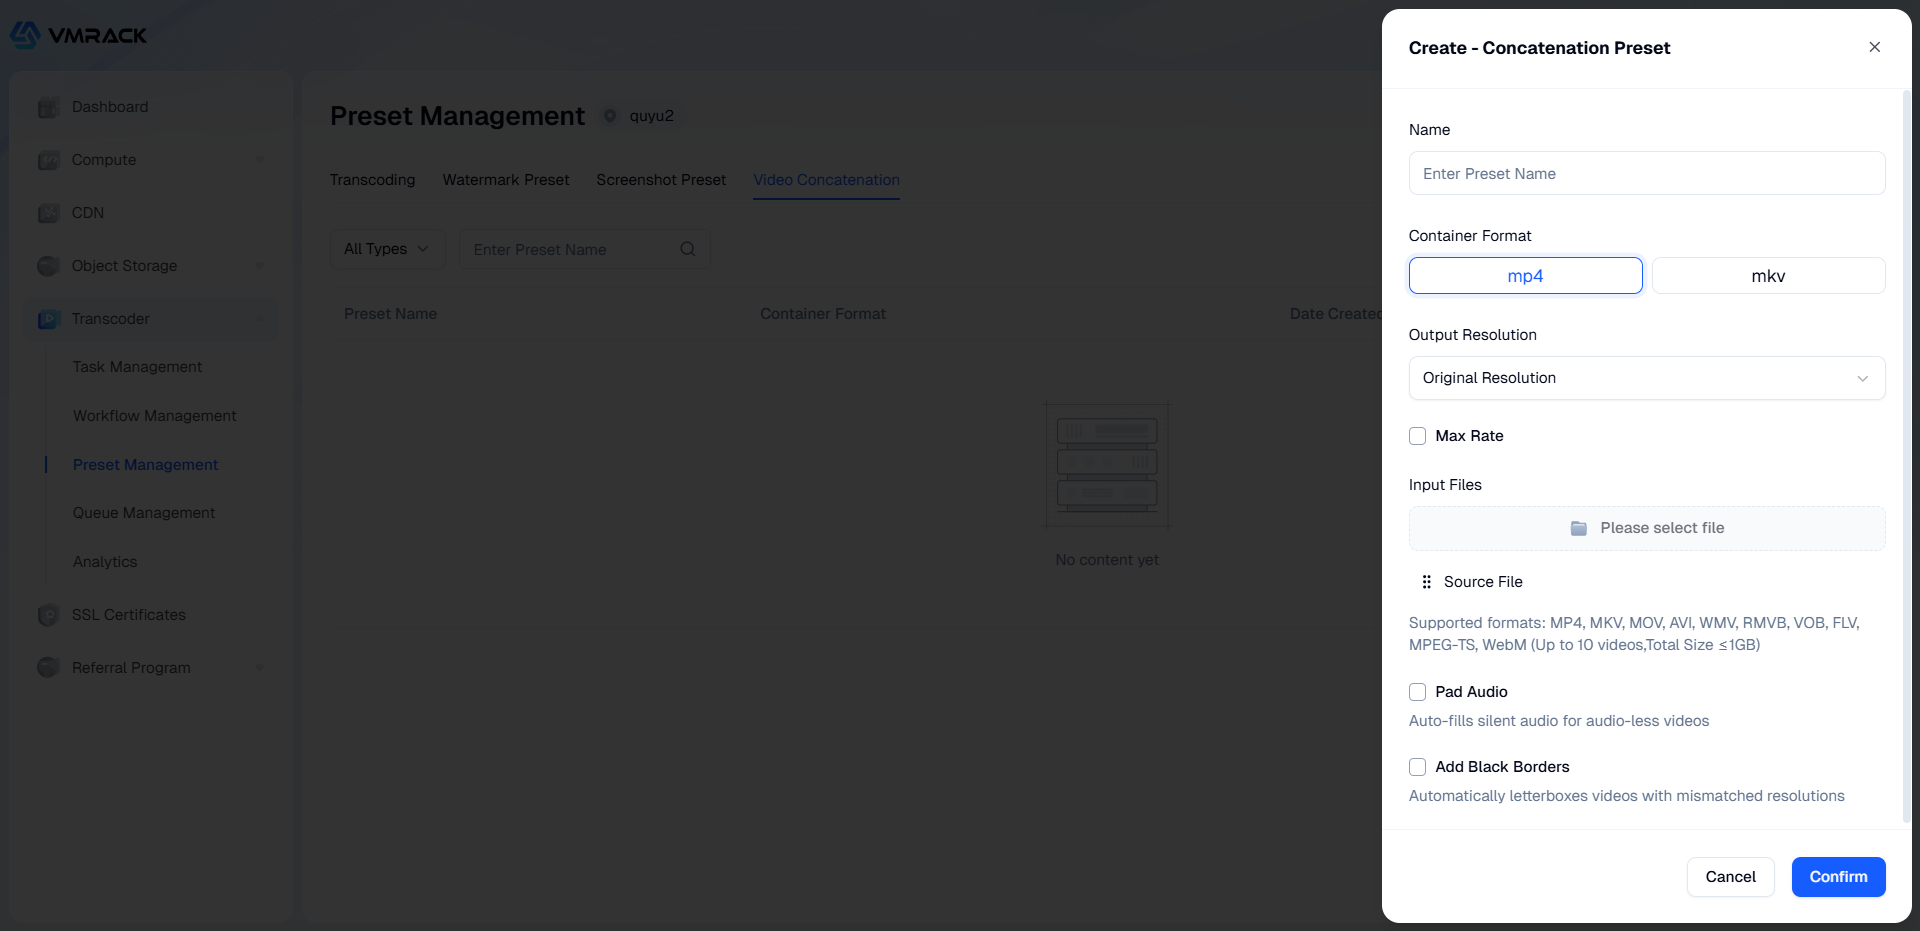Expand the Object Storage menu chevron

261,266
